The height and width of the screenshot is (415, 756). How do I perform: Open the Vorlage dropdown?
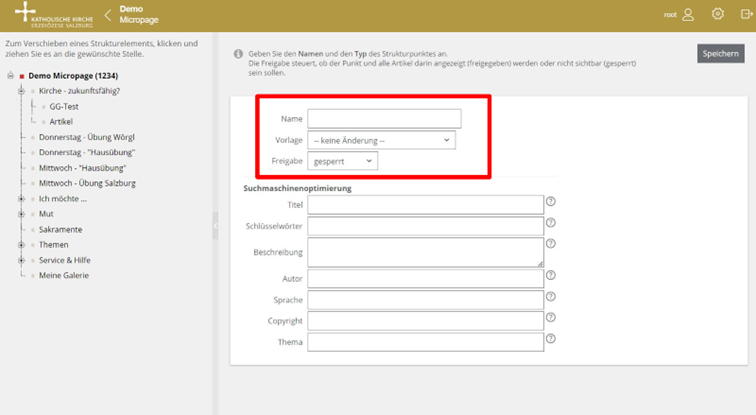[x=381, y=140]
